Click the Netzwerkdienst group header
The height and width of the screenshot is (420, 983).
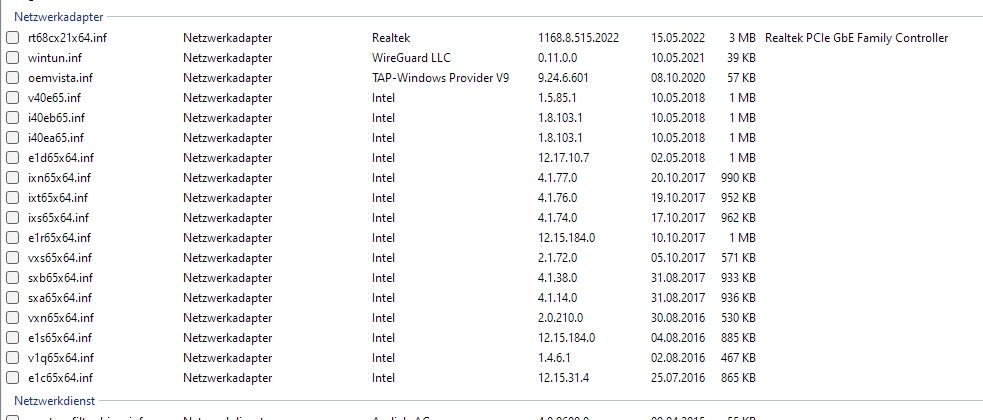[x=55, y=400]
